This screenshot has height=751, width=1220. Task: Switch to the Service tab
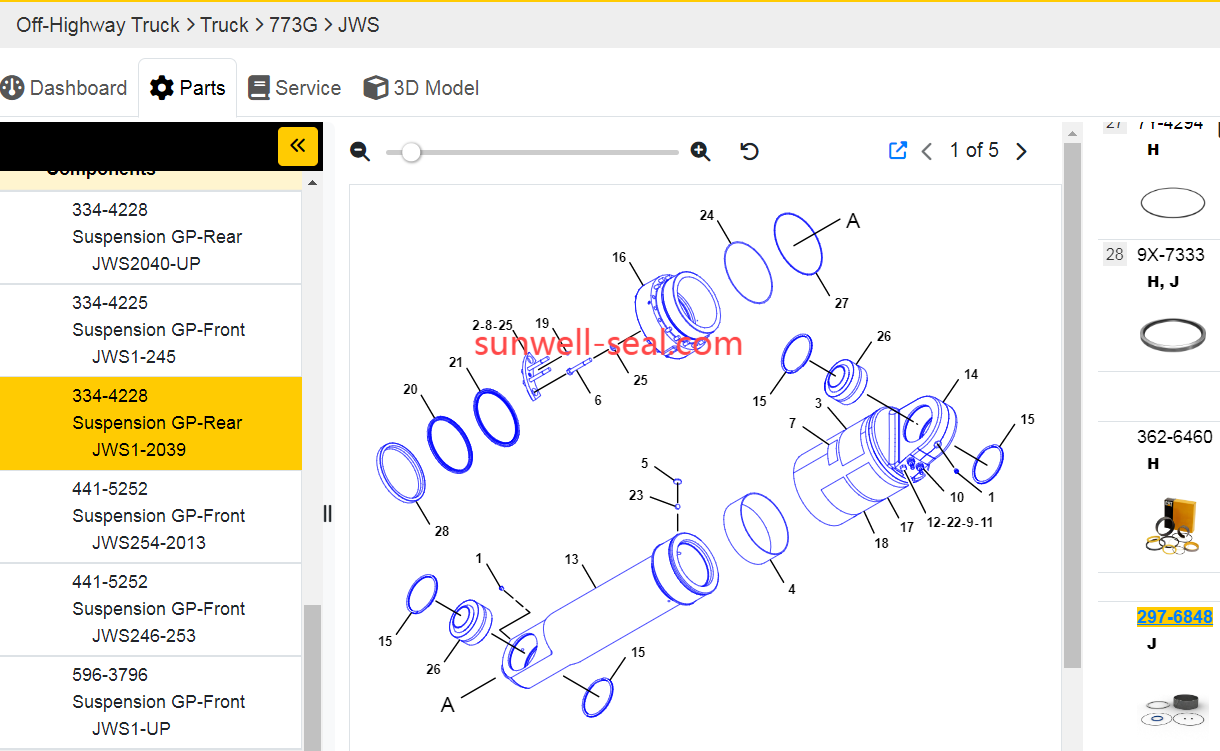point(295,88)
